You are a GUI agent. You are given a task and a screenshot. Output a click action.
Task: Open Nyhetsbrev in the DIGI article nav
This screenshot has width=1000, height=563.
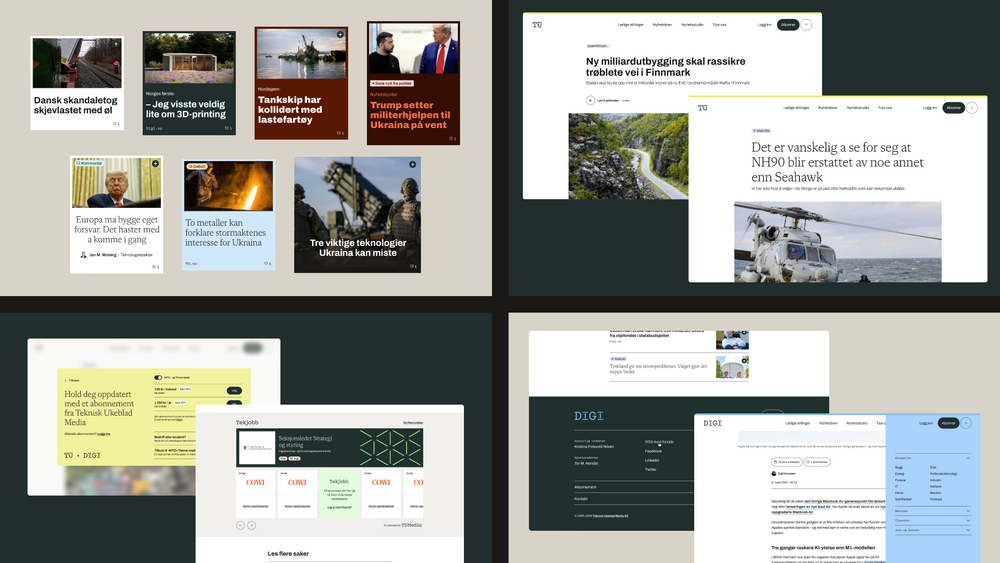coord(828,423)
